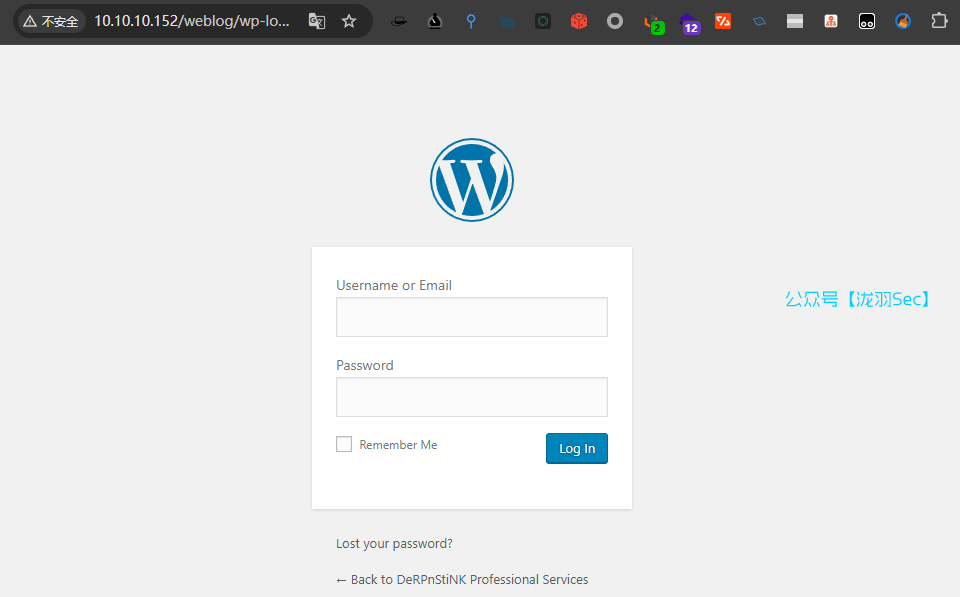Click the gray circle ring extension icon
This screenshot has width=960, height=597.
[615, 21]
